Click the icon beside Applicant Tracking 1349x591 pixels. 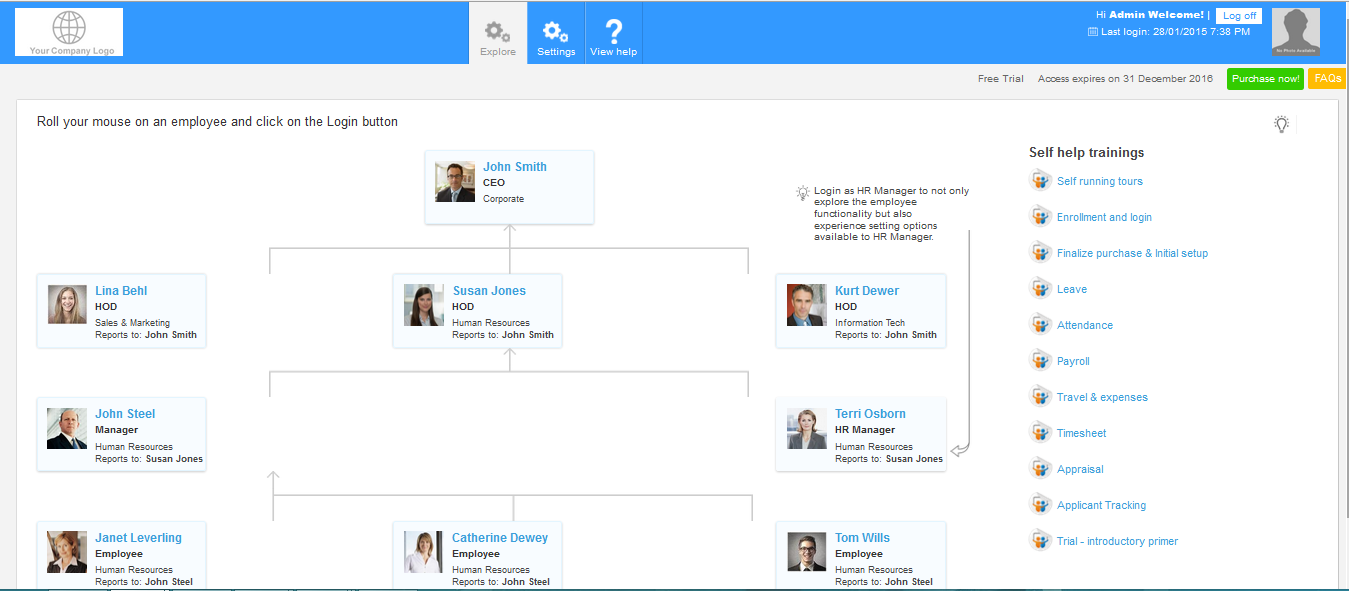pyautogui.click(x=1040, y=505)
